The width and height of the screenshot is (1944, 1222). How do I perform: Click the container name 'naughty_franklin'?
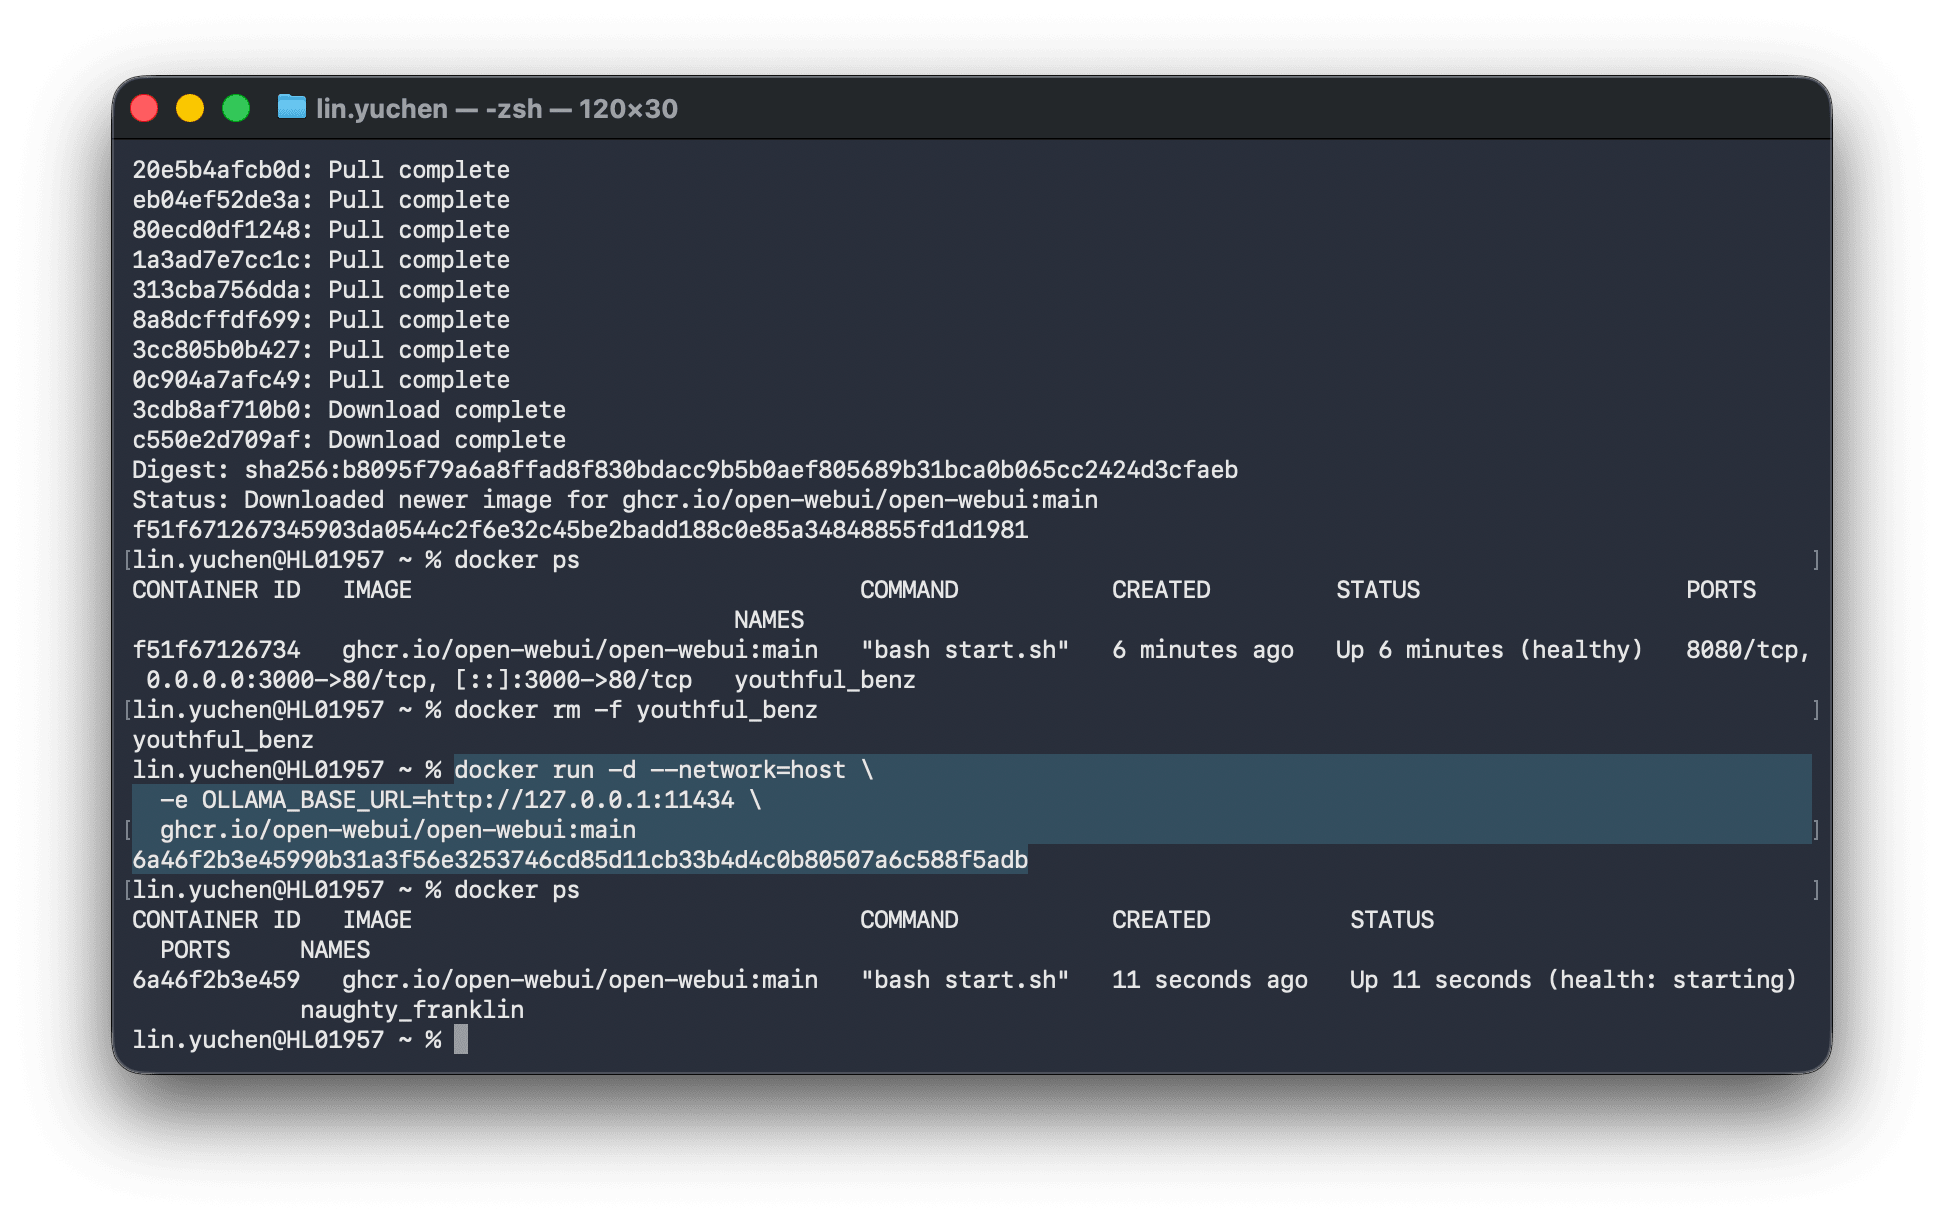pos(412,1010)
